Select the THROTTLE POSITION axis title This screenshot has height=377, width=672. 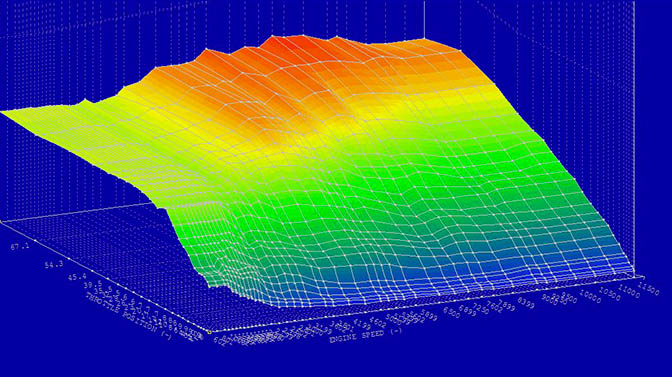click(x=129, y=316)
